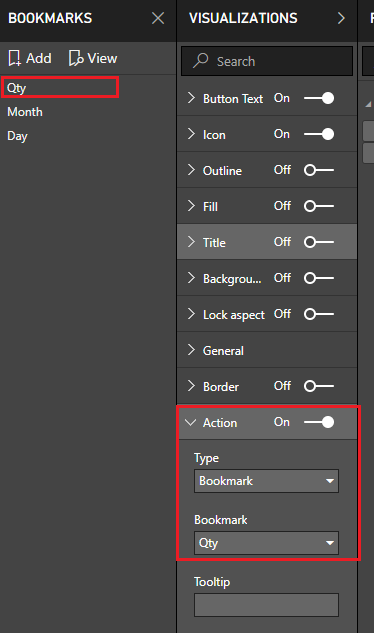The image size is (374, 633).
Task: Open the Bookmark dropdown showing Qty
Action: click(266, 543)
